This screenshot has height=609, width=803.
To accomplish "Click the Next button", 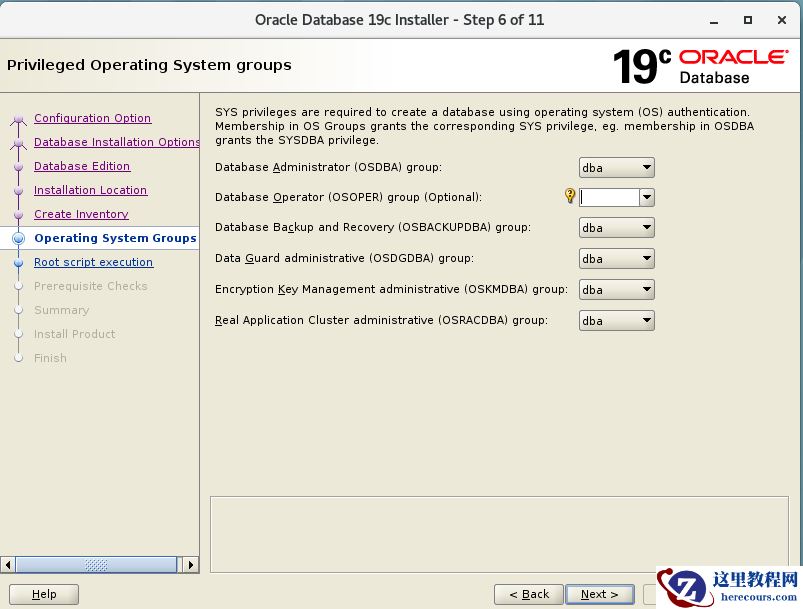I will coord(600,594).
